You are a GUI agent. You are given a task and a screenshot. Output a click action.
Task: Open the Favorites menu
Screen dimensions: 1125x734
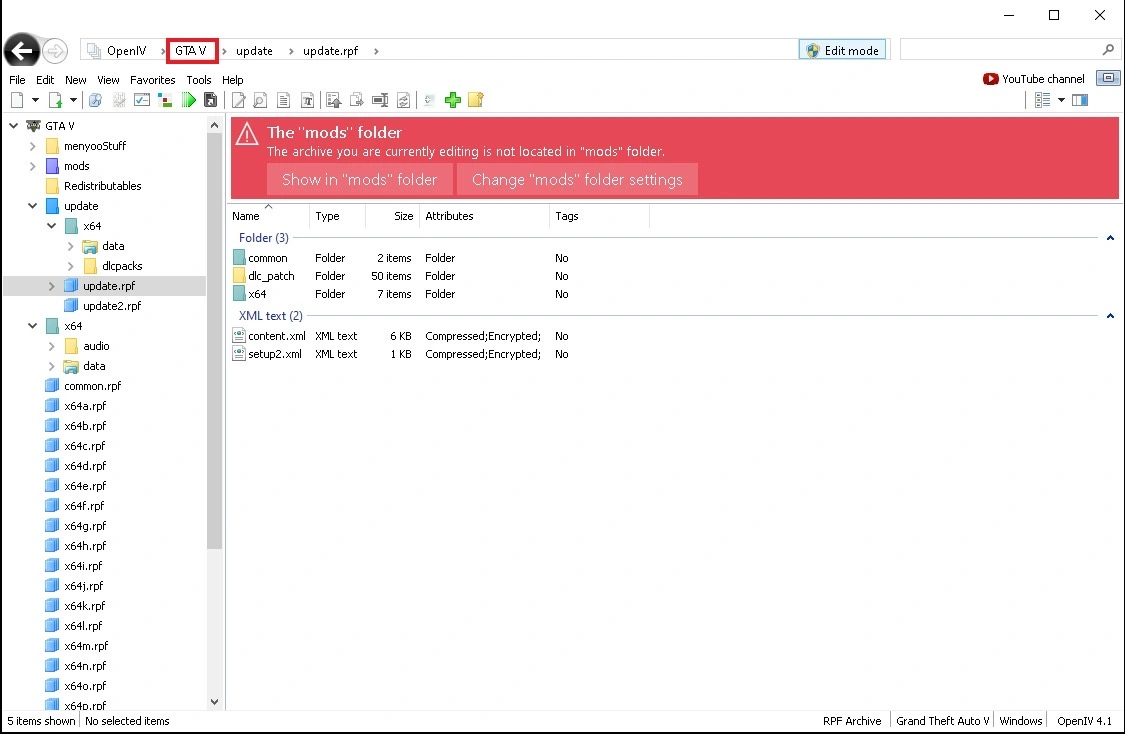pyautogui.click(x=153, y=80)
